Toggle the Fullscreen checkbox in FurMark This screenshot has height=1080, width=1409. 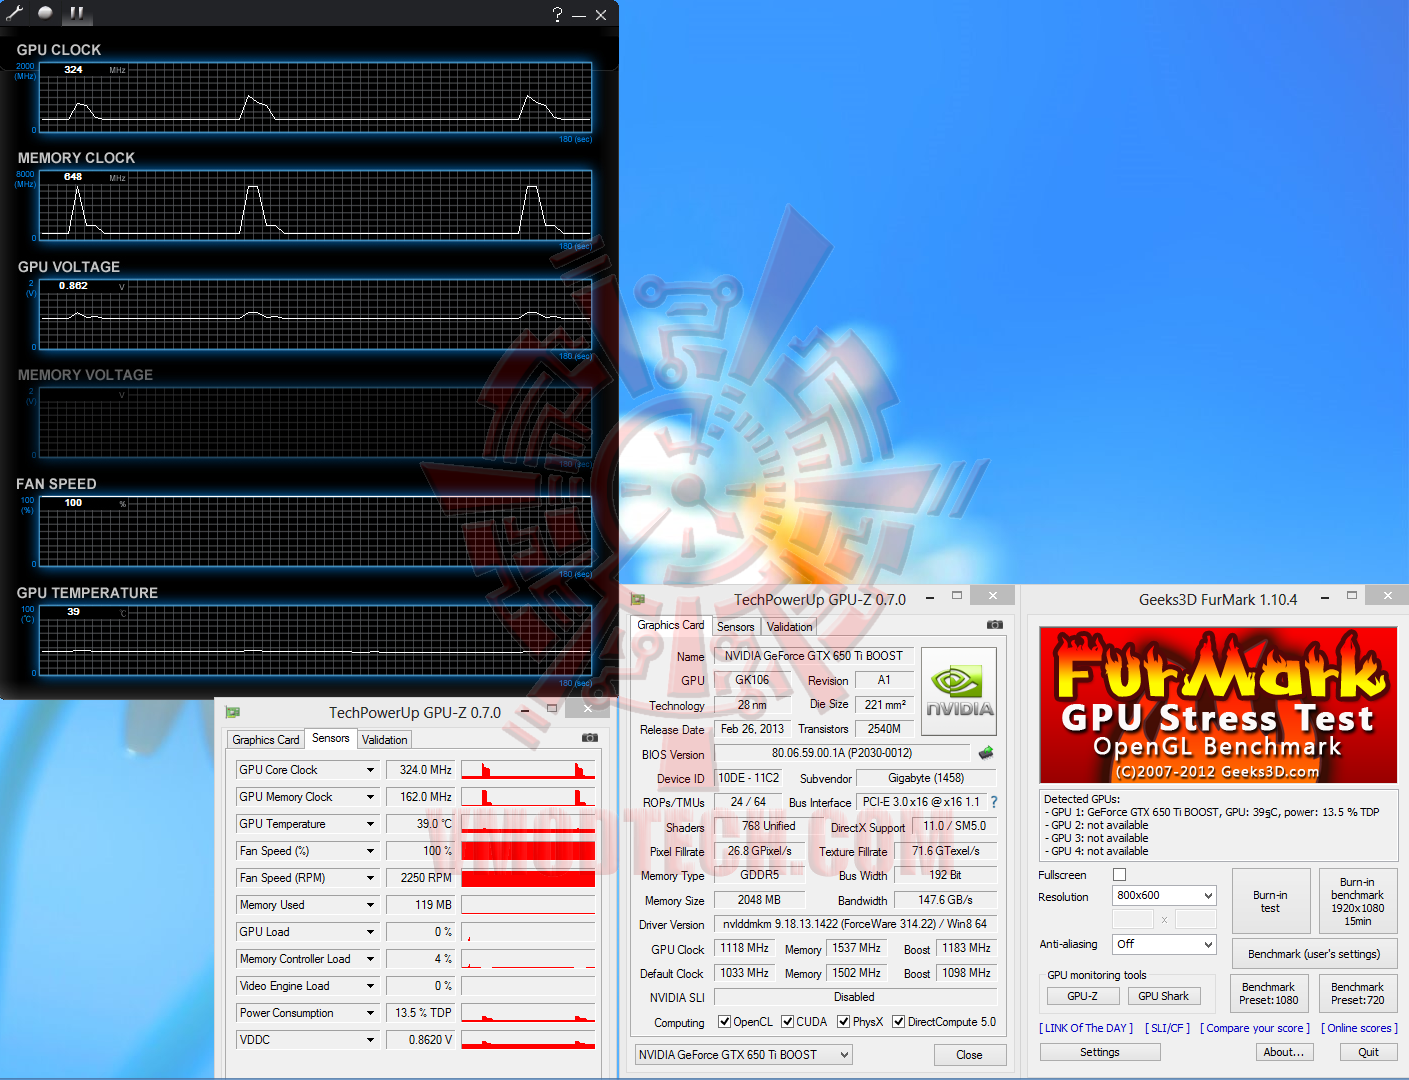(1119, 875)
